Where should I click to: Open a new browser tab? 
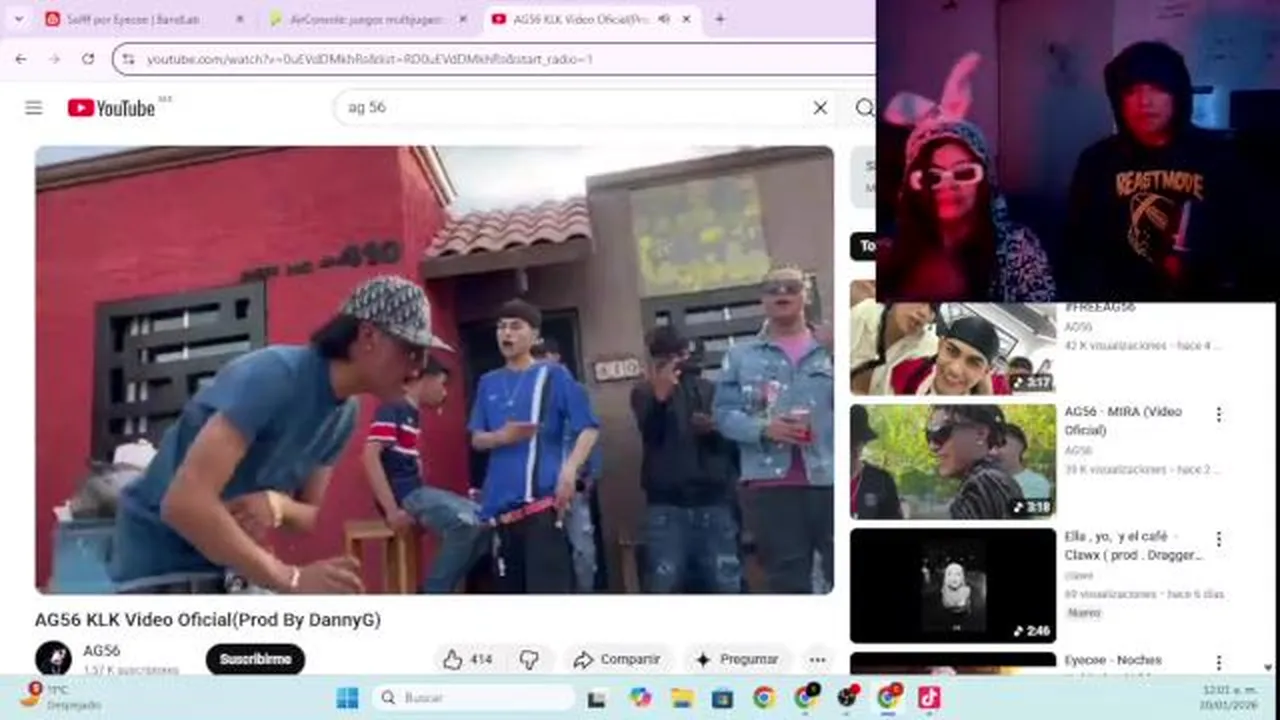pyautogui.click(x=720, y=19)
